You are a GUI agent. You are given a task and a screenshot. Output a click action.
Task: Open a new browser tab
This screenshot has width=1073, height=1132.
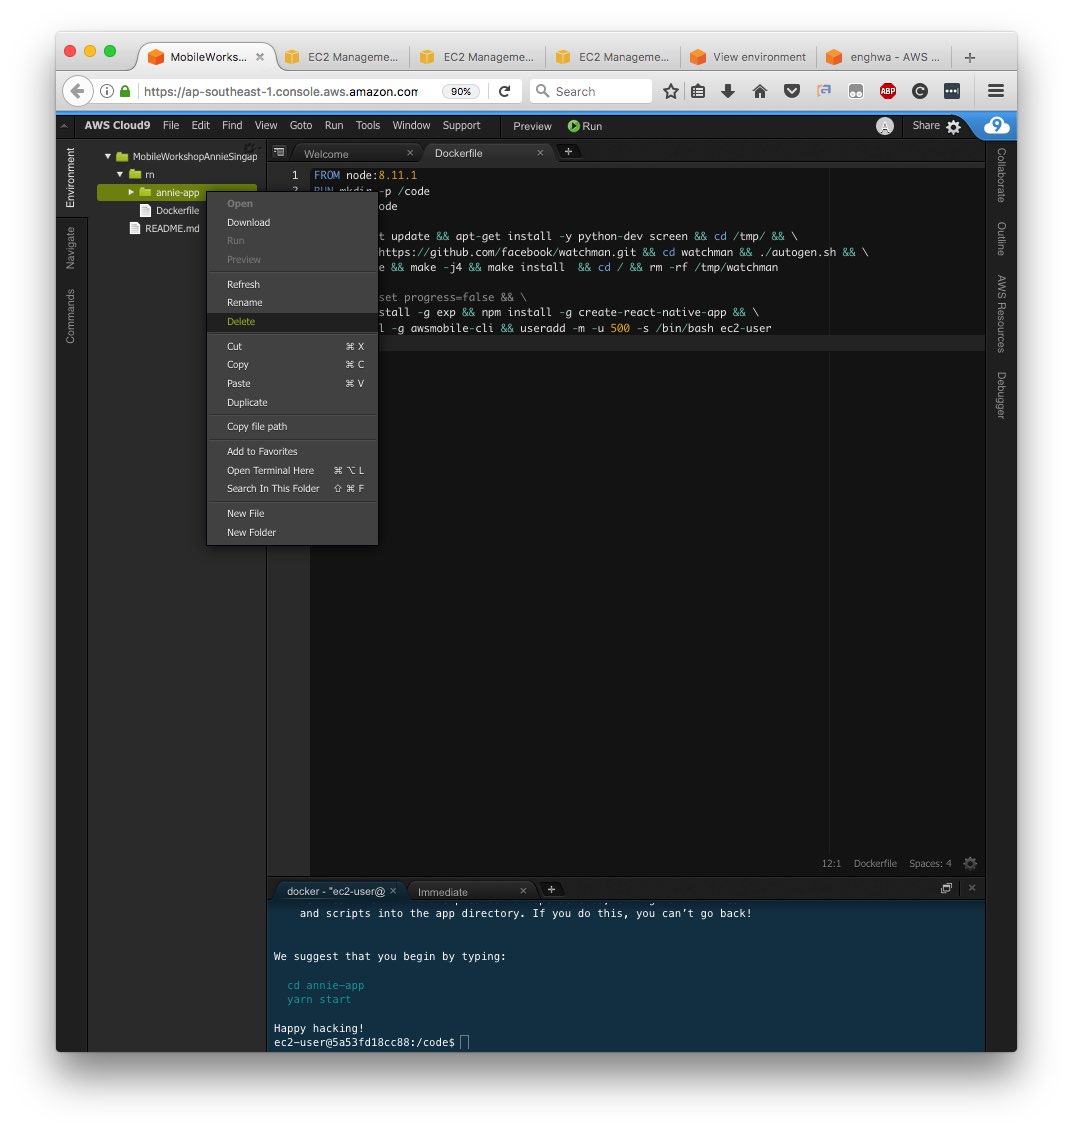coord(970,57)
